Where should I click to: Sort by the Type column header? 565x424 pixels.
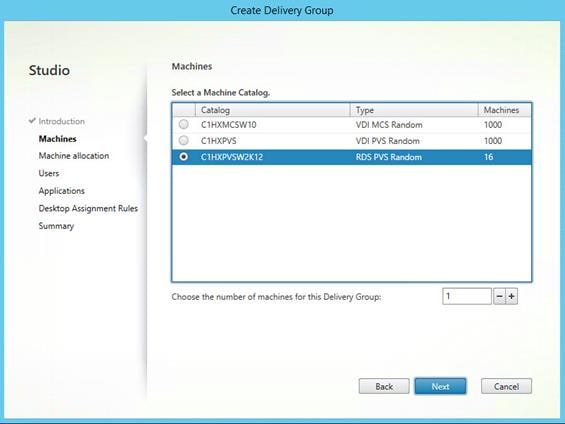(x=414, y=110)
